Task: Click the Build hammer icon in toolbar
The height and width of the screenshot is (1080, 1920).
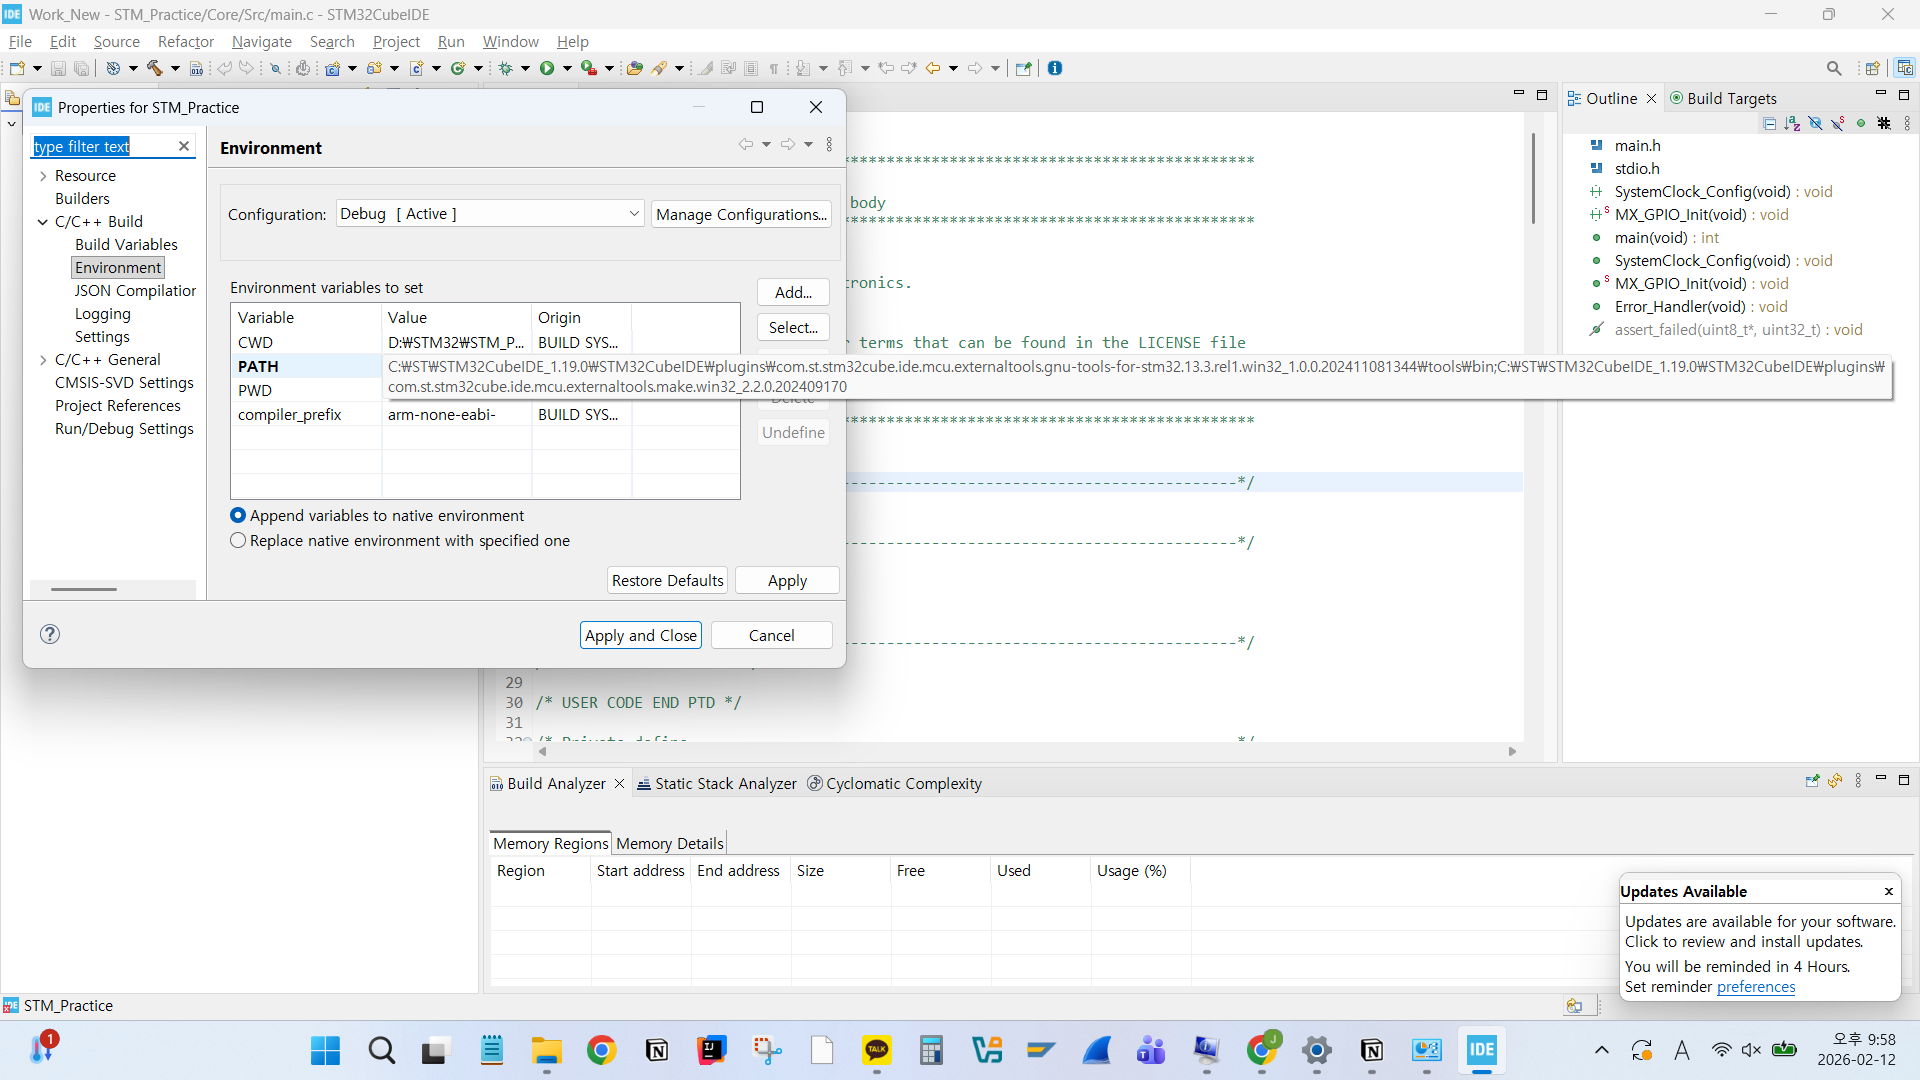Action: (x=155, y=68)
